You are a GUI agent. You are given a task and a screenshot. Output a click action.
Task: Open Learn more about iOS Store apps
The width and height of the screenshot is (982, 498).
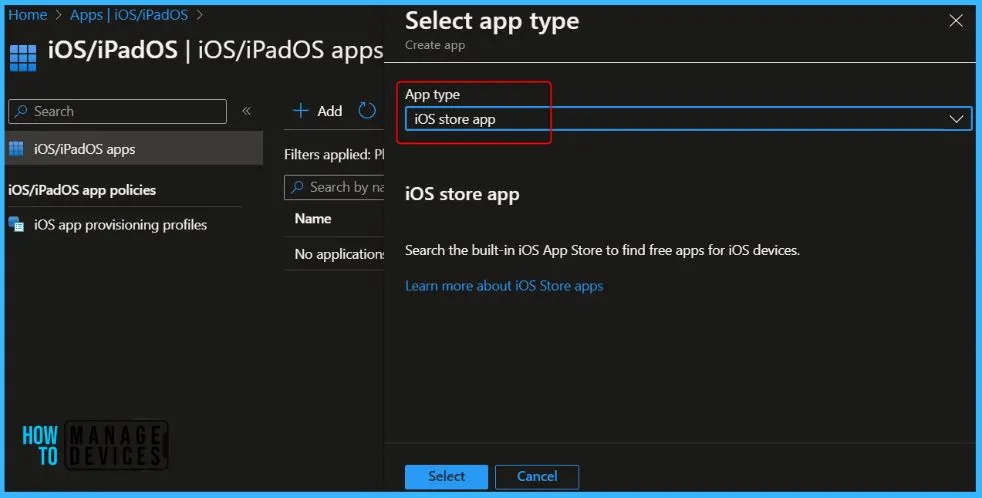pos(504,286)
